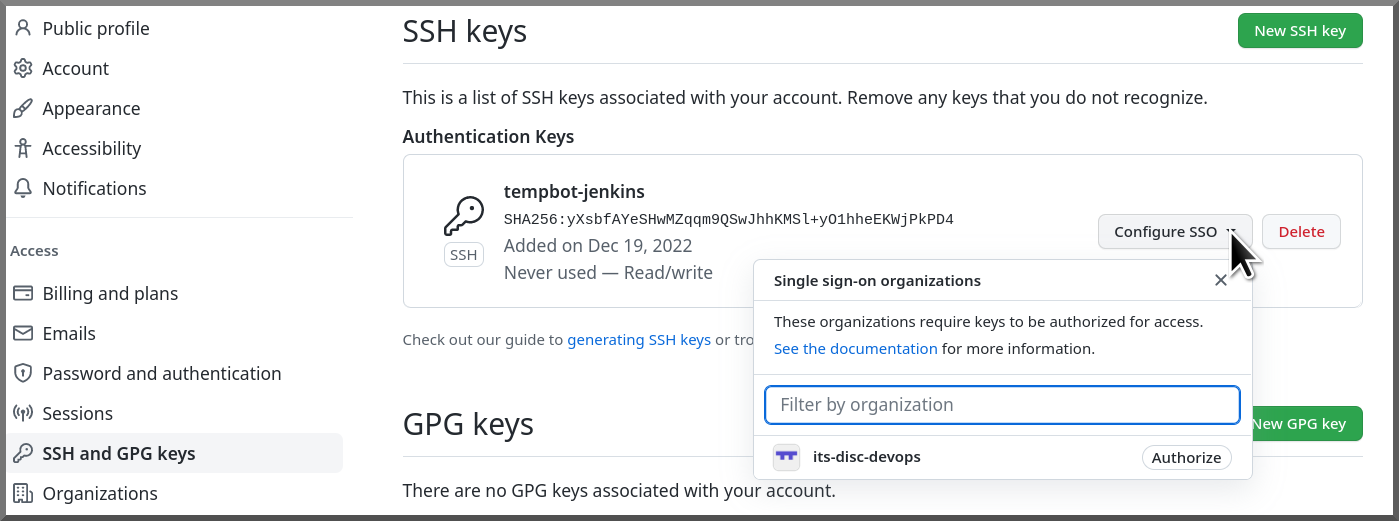Add a New SSH key
This screenshot has height=521, width=1399.
[1300, 30]
